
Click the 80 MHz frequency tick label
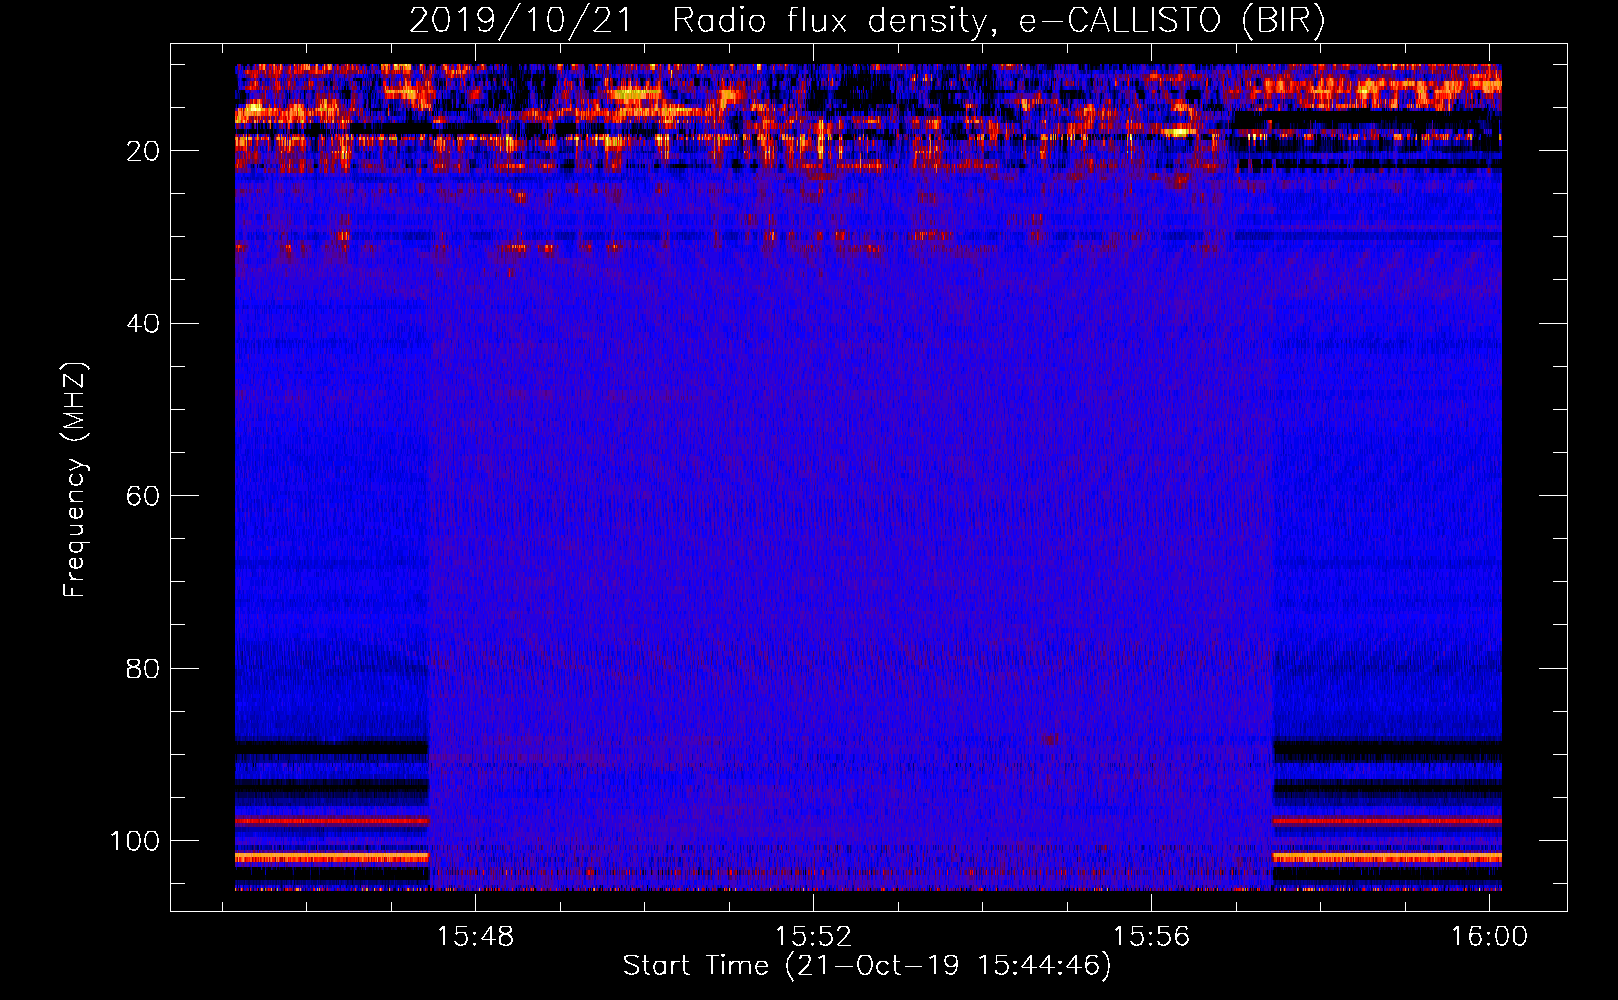143,668
